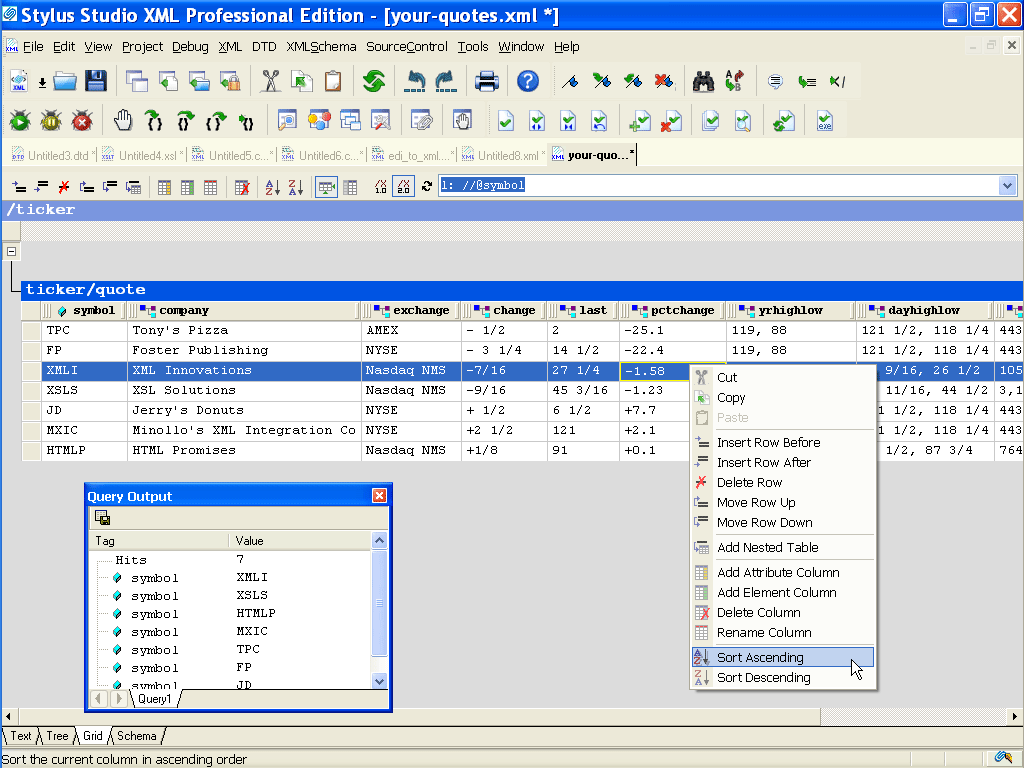This screenshot has width=1024, height=768.
Task: Toggle XQuery 2.0 mode off
Action: click(403, 187)
